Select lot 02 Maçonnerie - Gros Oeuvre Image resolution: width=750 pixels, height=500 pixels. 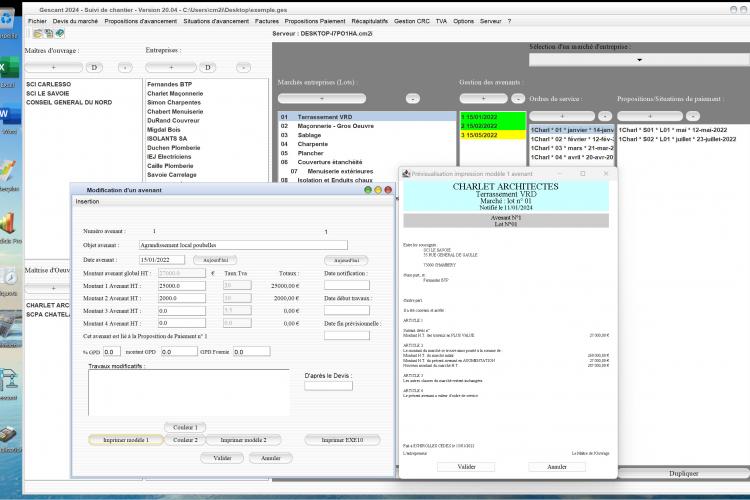pos(367,126)
